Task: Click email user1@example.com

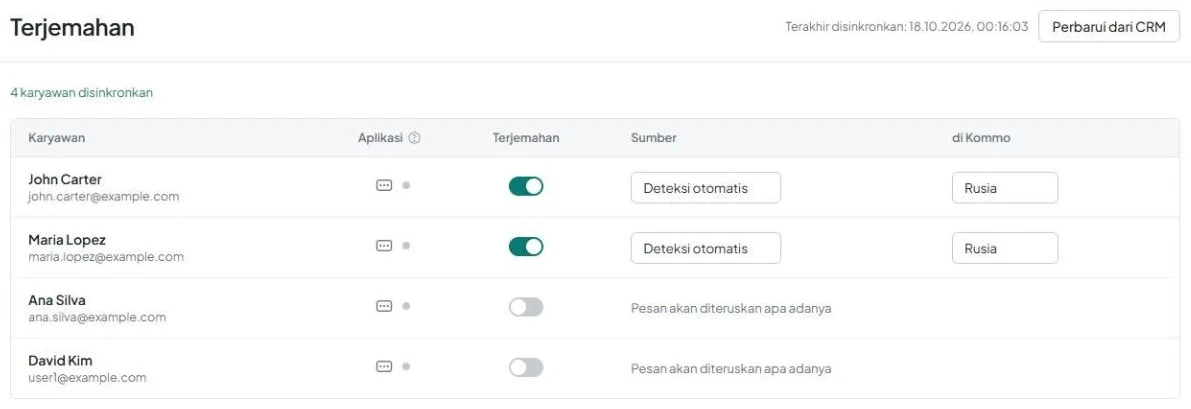Action: point(87,378)
